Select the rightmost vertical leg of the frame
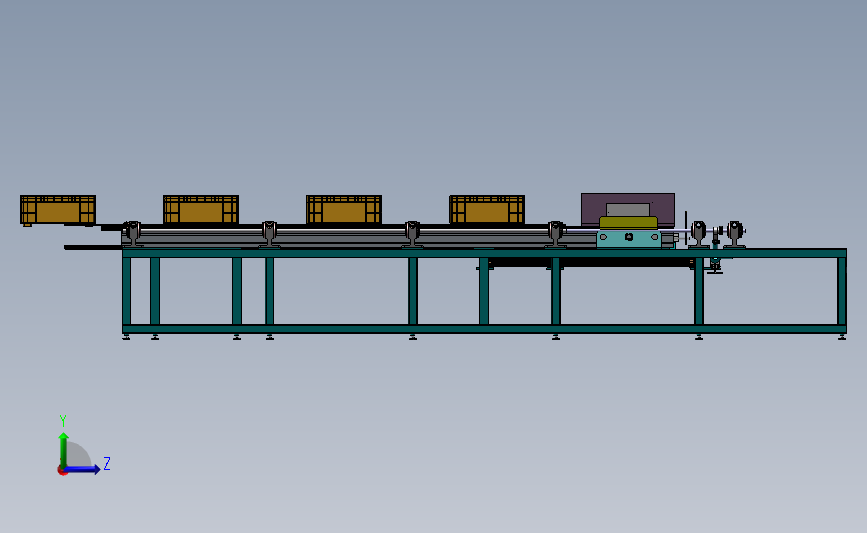Viewport: 867px width, 533px height. (842, 291)
